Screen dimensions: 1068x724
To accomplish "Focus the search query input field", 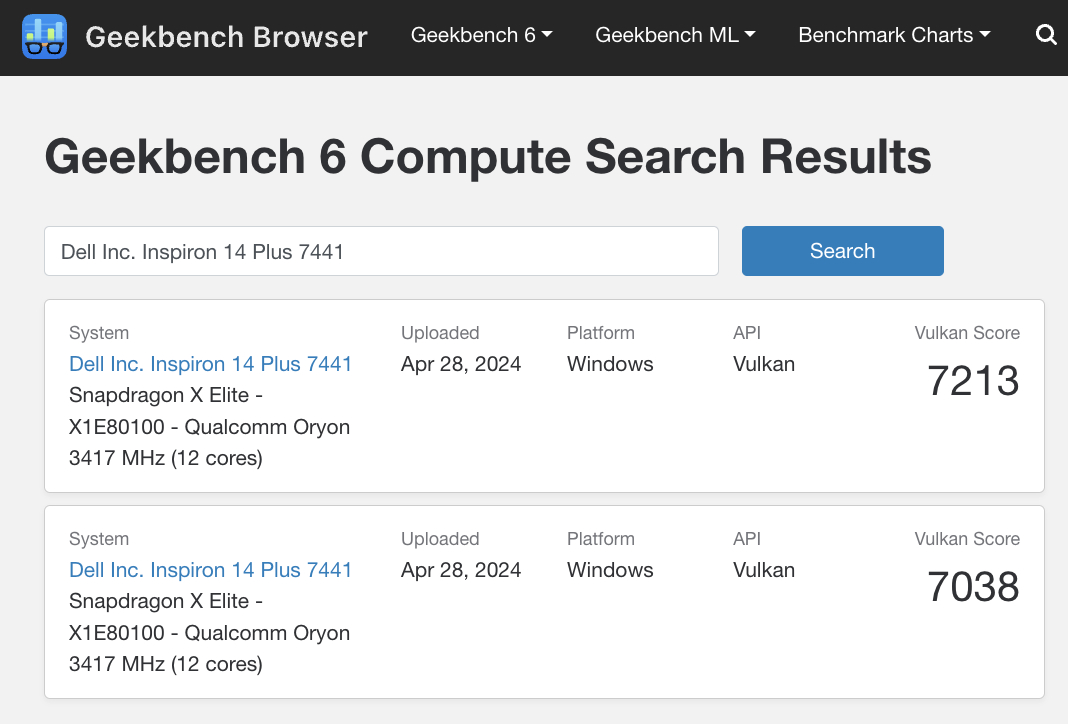I will [381, 251].
